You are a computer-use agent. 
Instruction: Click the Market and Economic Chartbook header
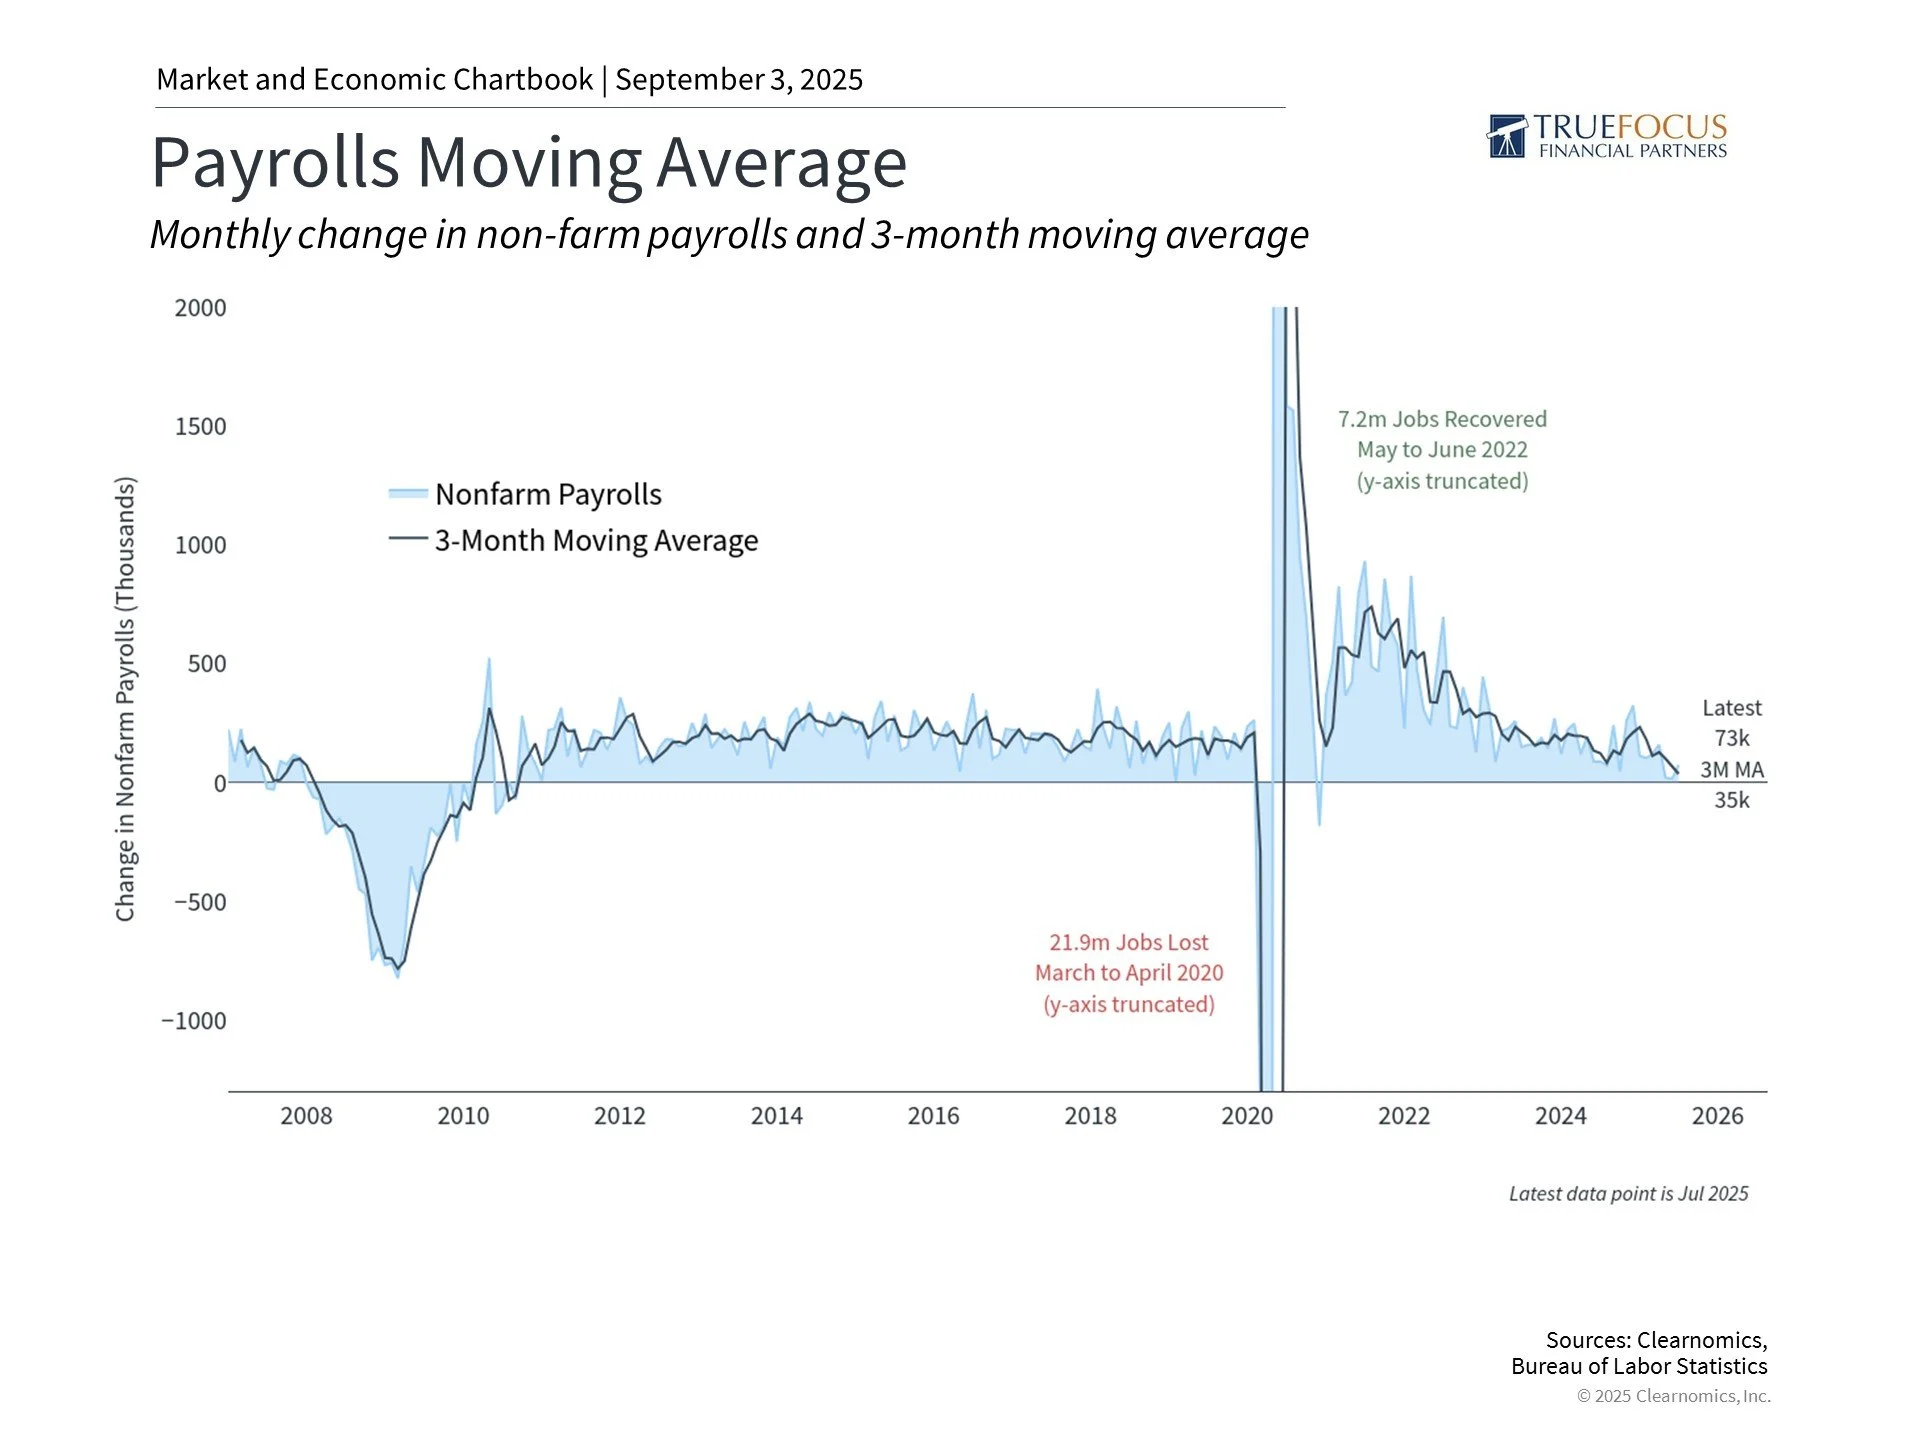click(x=509, y=80)
